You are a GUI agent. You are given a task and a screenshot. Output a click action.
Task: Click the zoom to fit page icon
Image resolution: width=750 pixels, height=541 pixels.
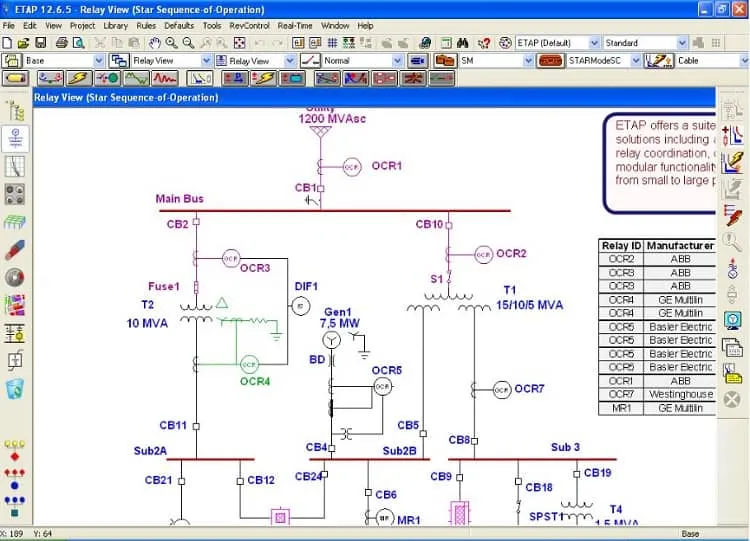tap(239, 43)
